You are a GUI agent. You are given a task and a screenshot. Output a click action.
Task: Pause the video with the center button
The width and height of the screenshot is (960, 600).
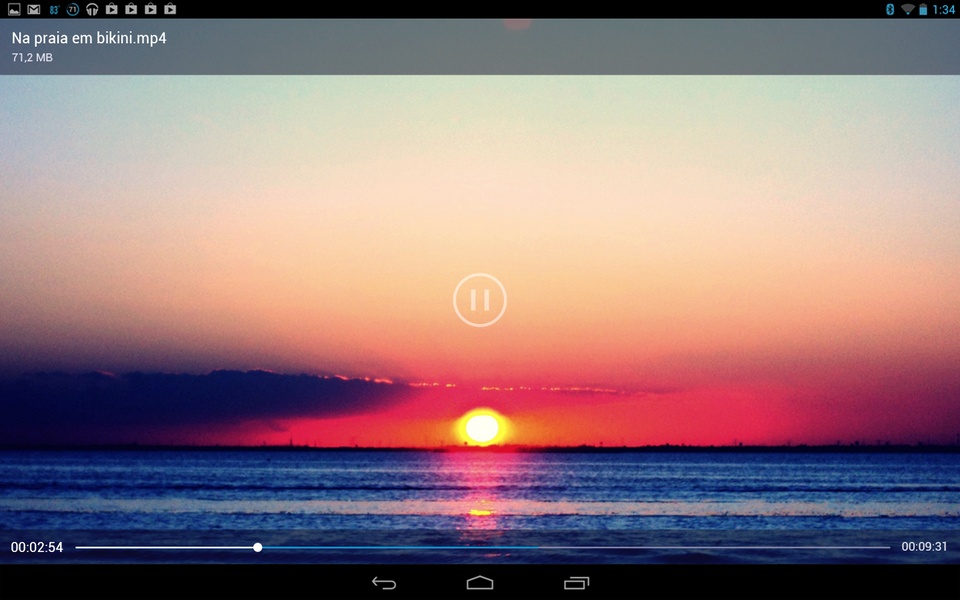[479, 300]
